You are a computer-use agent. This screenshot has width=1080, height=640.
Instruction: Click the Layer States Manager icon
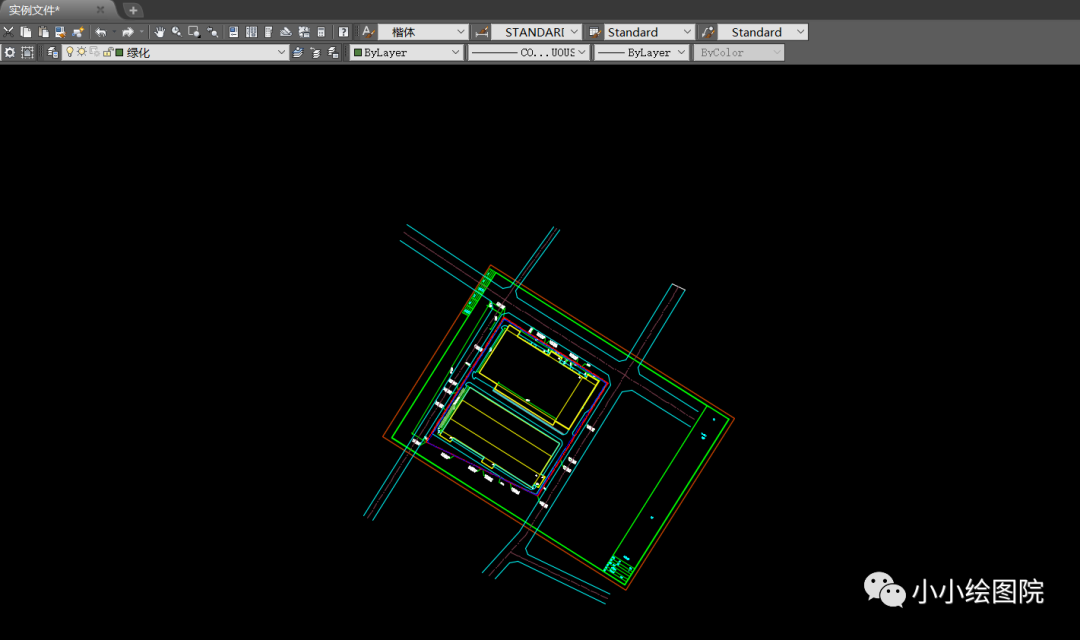(333, 52)
